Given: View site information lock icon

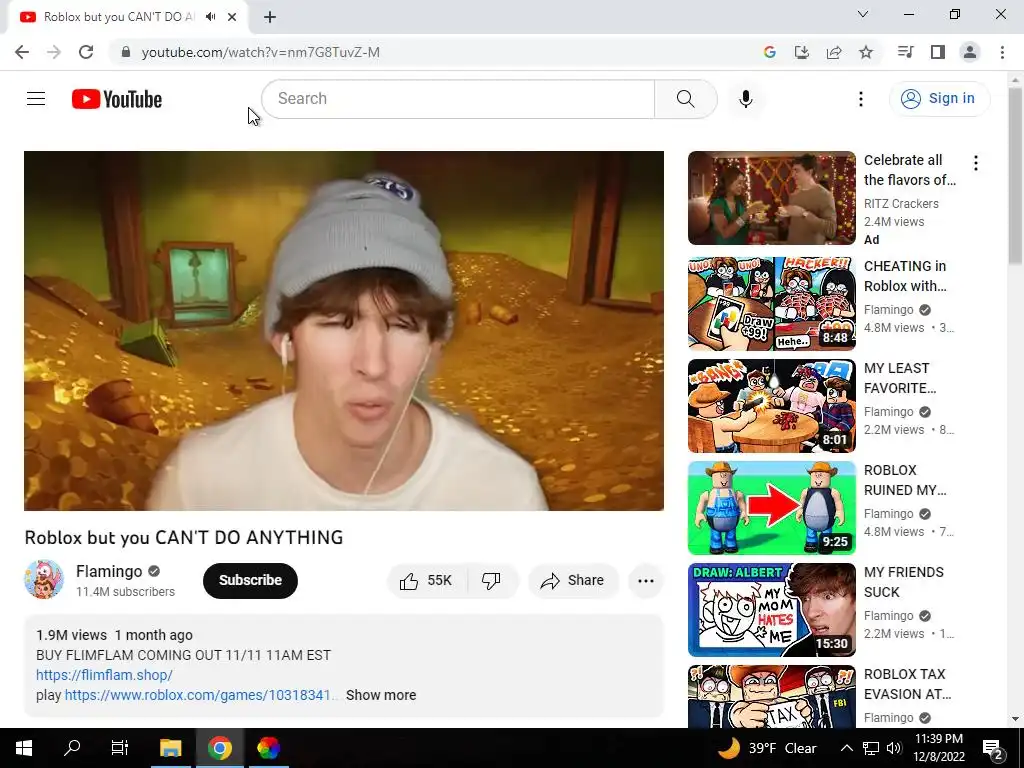Looking at the screenshot, I should tap(126, 52).
